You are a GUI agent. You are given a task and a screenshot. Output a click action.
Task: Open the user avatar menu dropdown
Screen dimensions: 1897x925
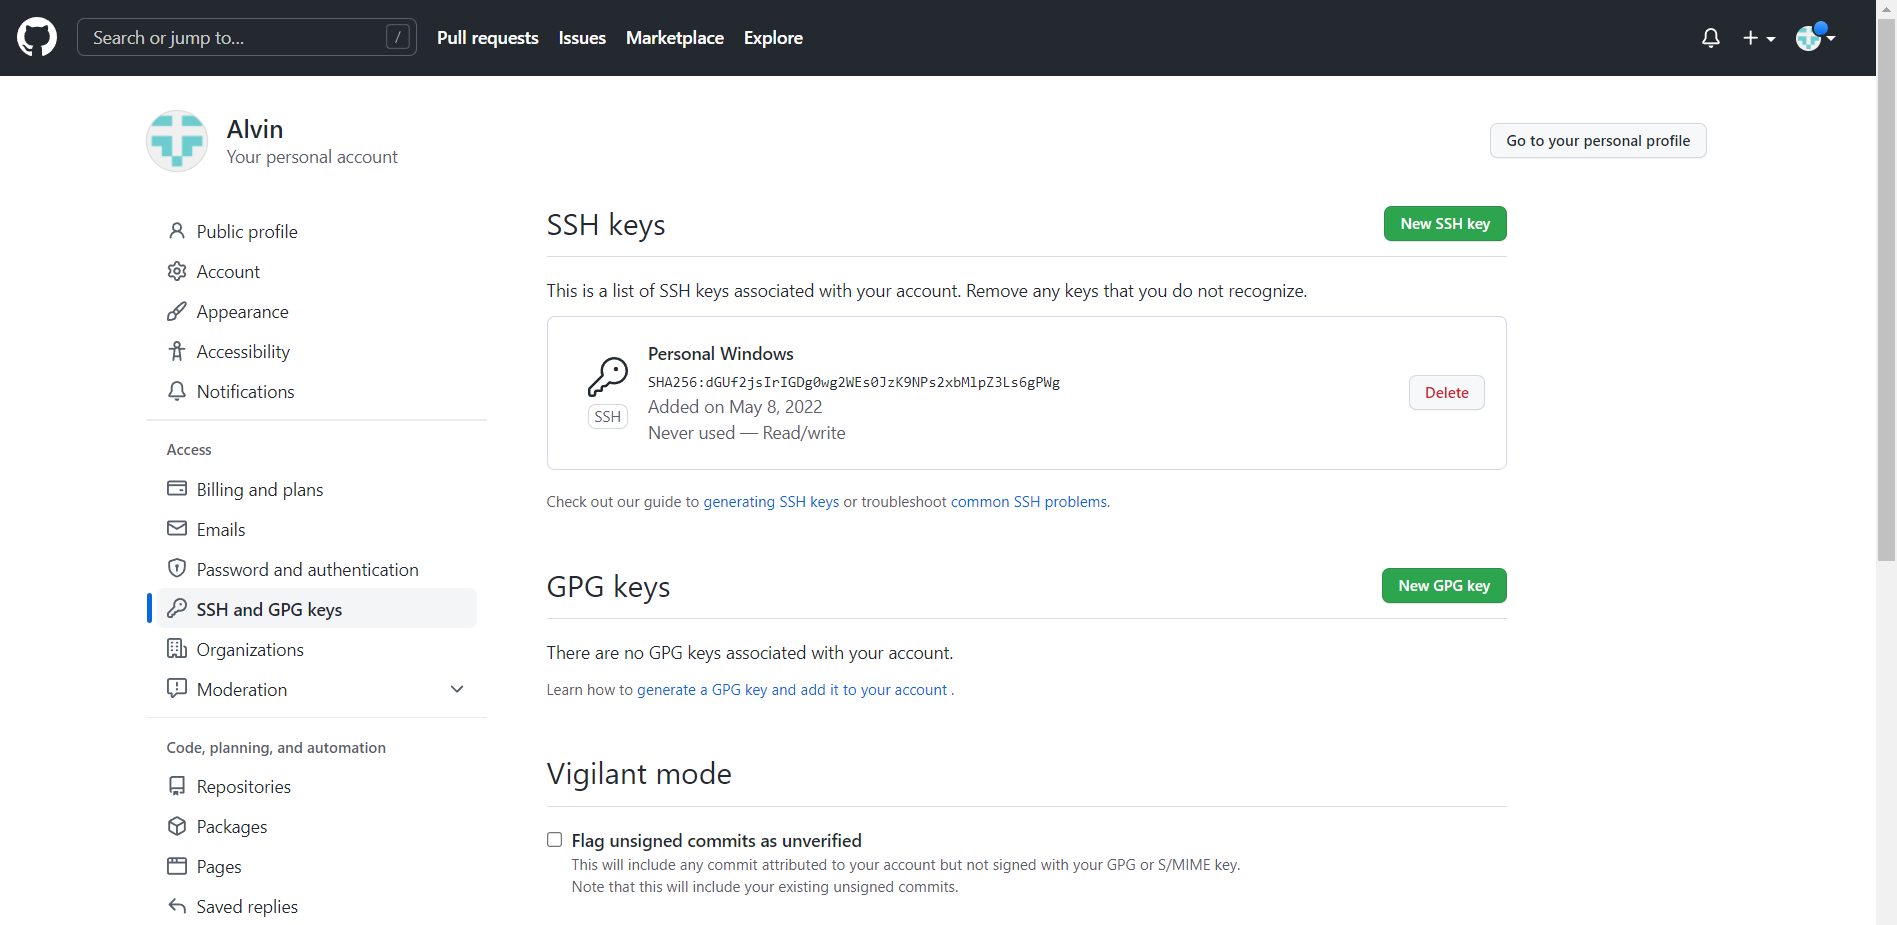1815,38
